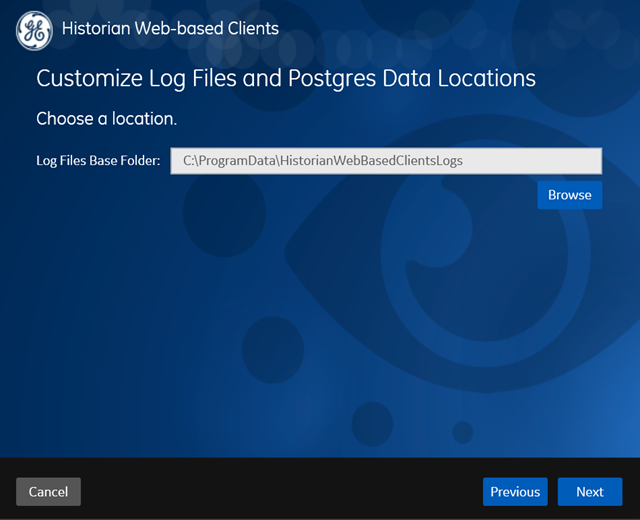The height and width of the screenshot is (520, 640).
Task: Cancel the installation
Action: [x=48, y=491]
